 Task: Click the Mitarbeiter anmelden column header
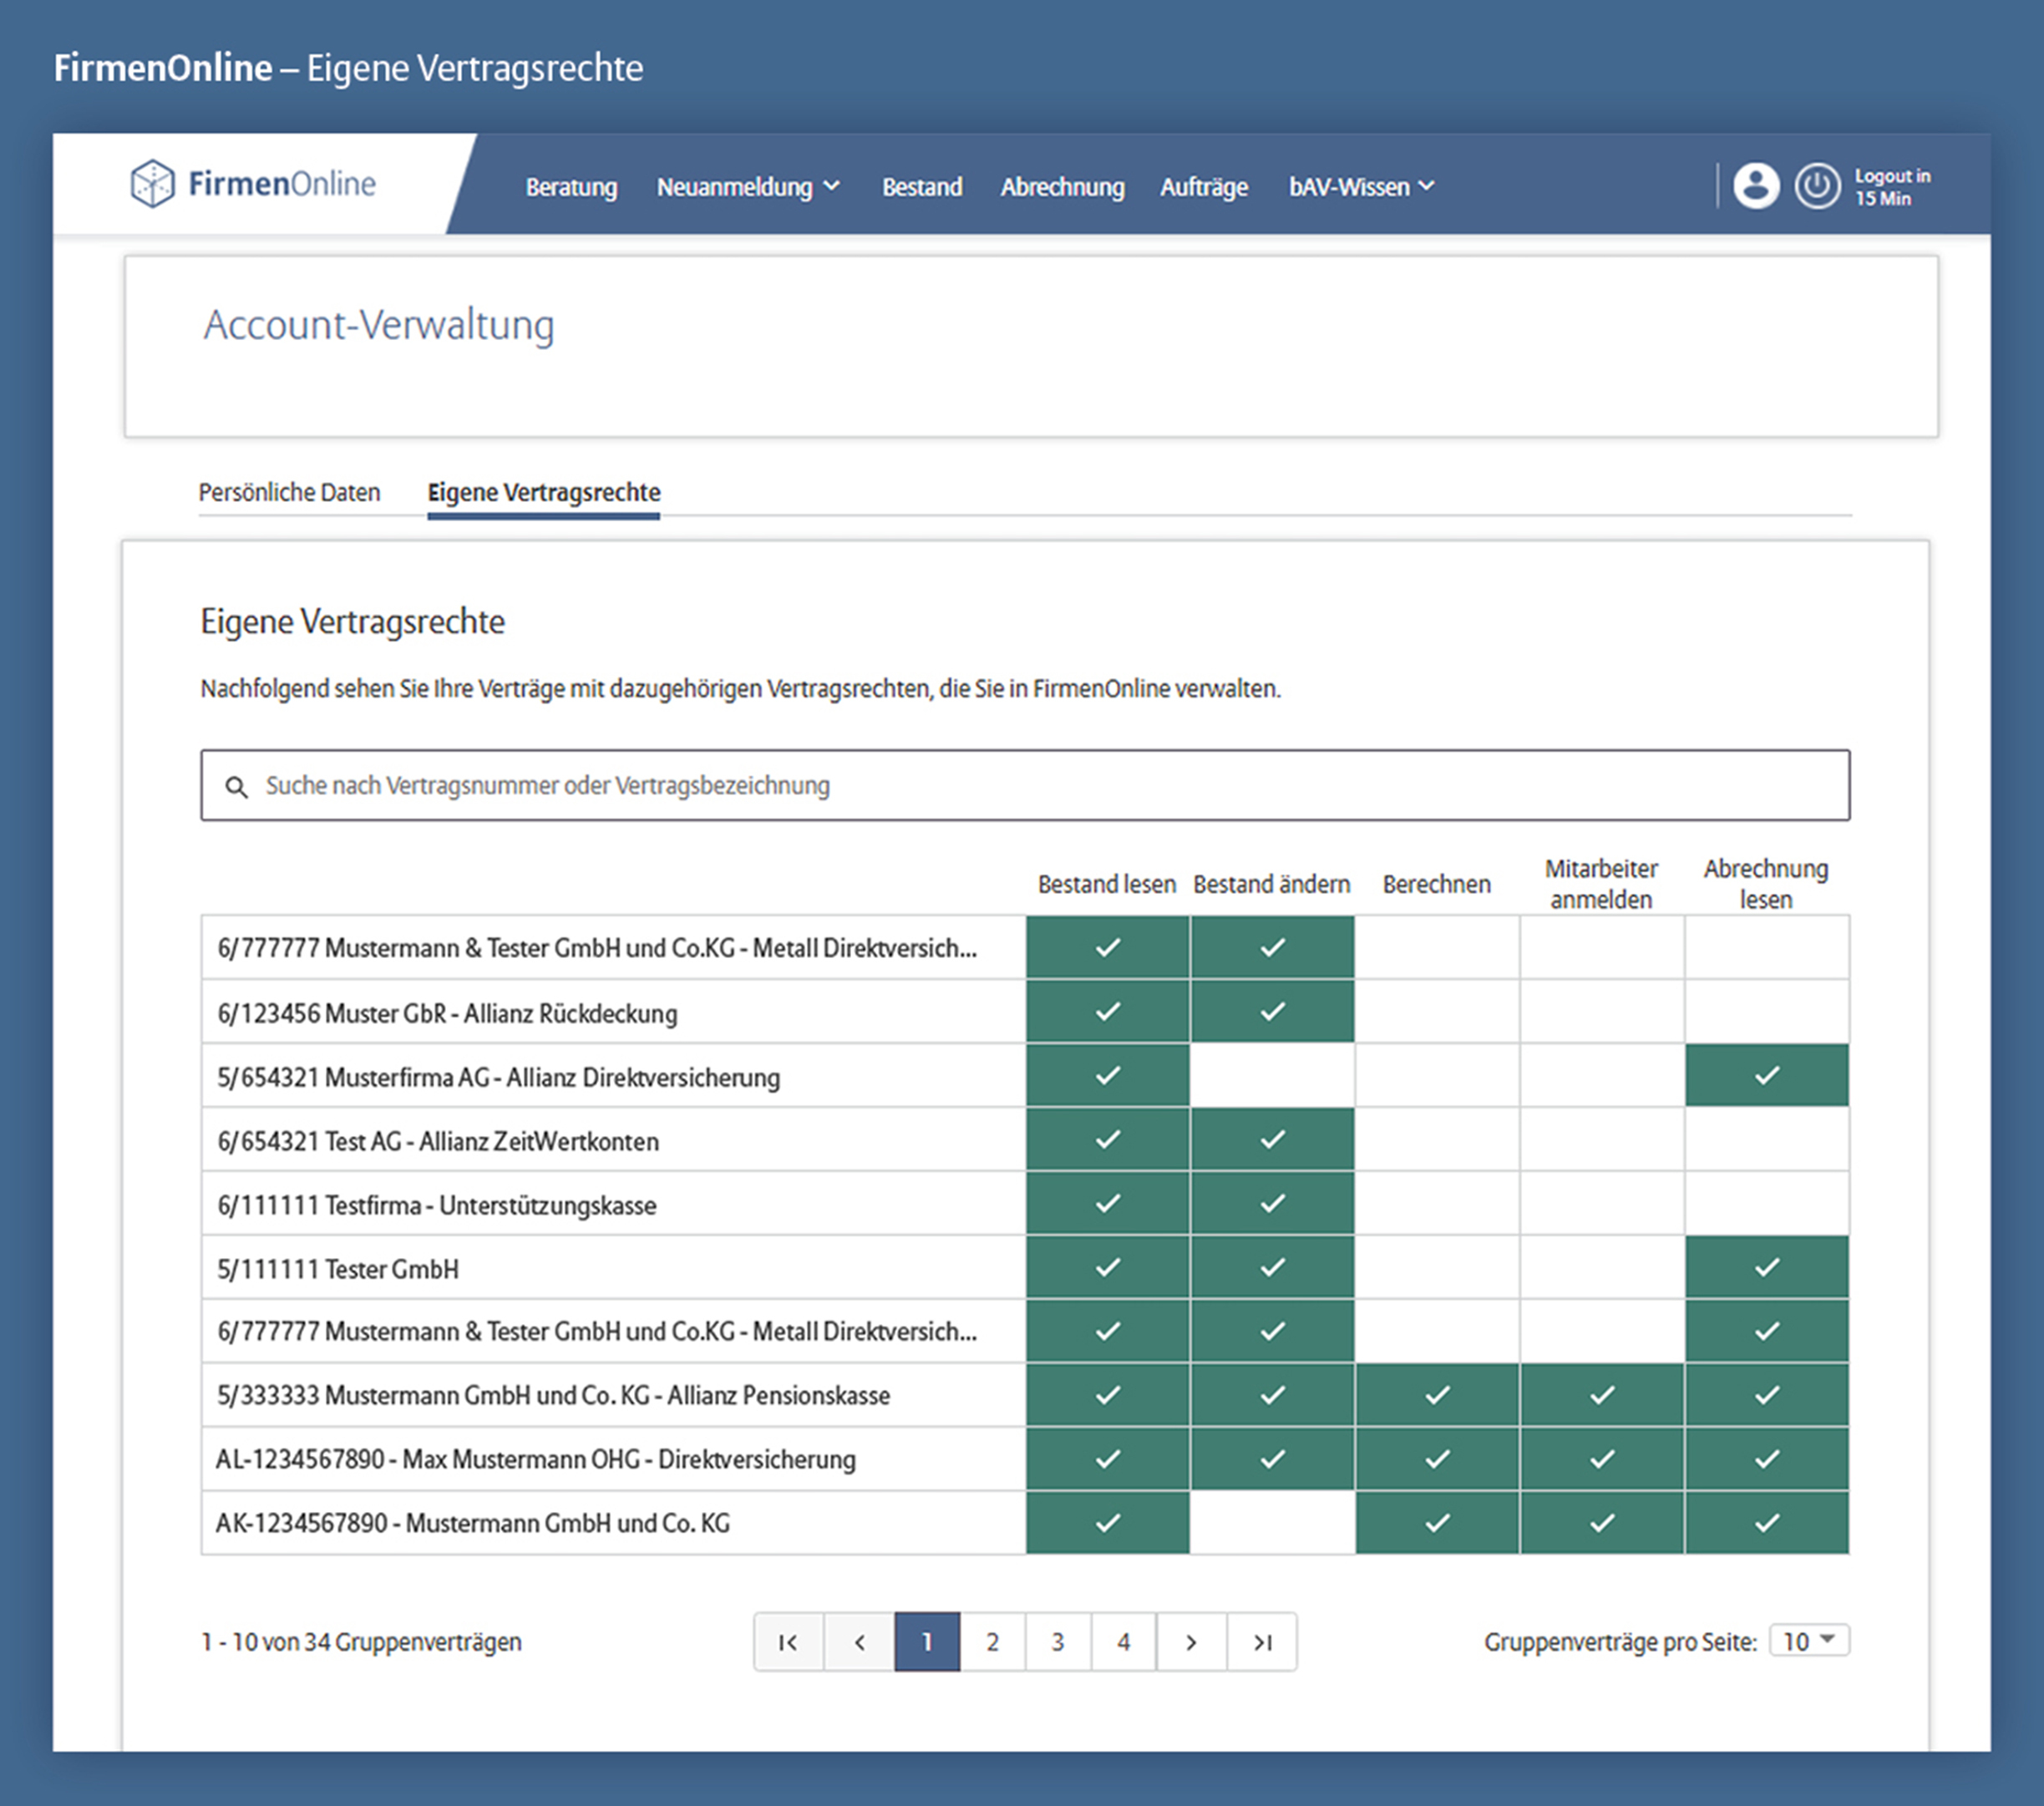[x=1602, y=884]
